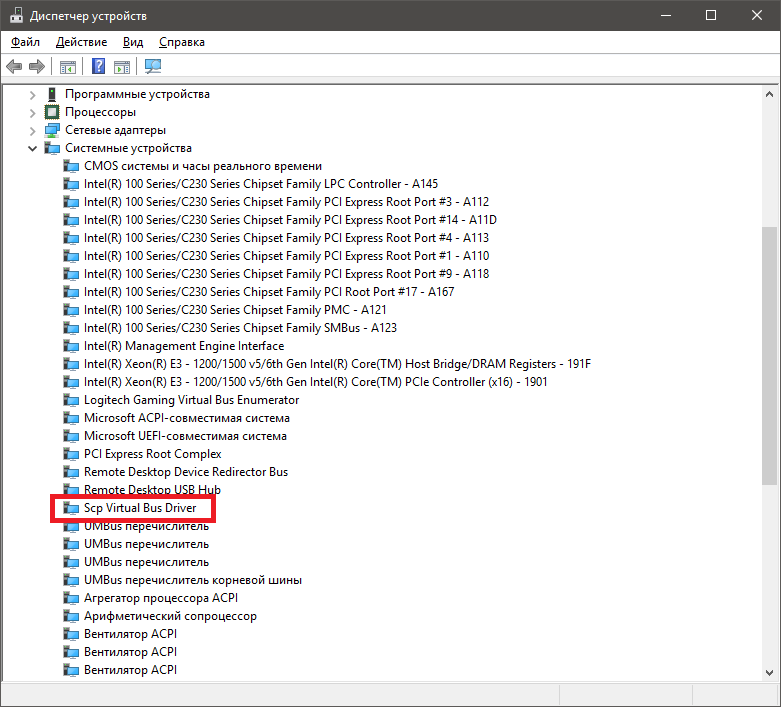Select Remote Desktop USB Hub

pyautogui.click(x=152, y=490)
